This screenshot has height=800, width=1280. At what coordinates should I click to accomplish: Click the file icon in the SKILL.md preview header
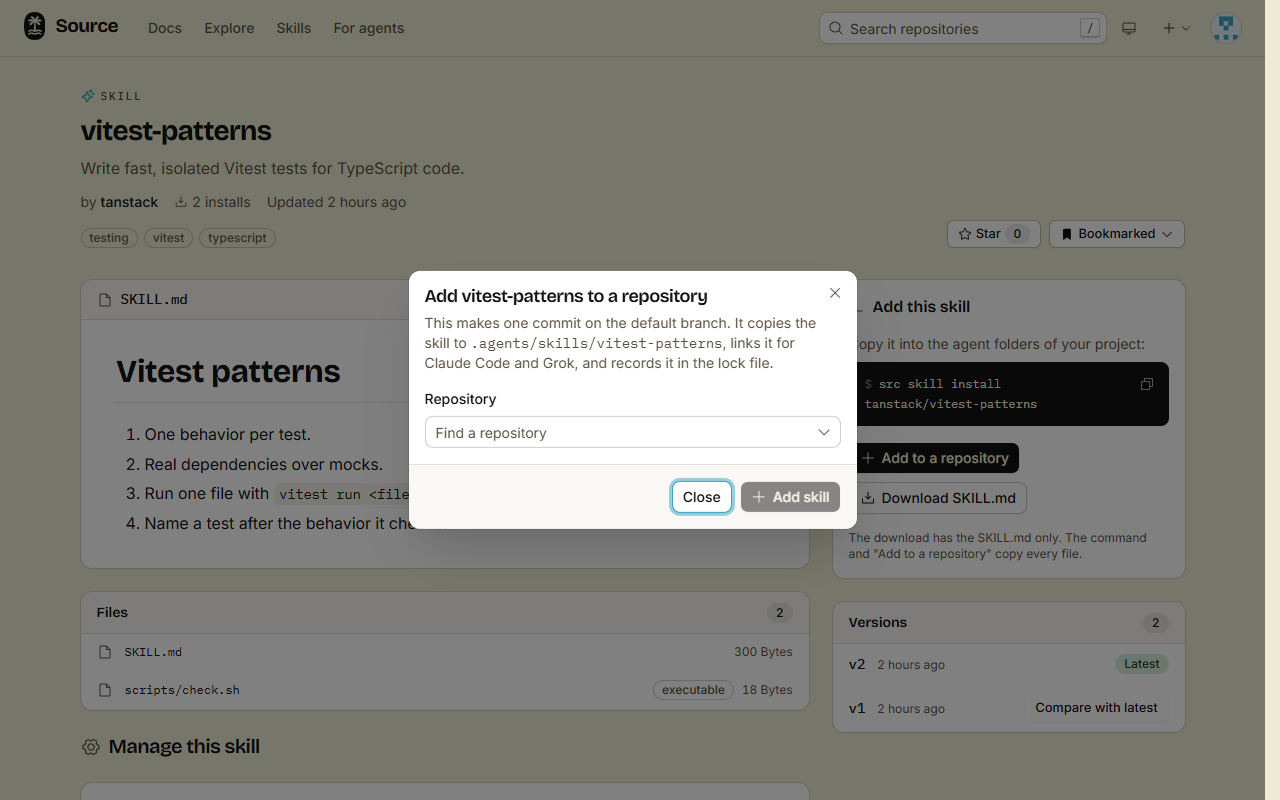pos(105,299)
